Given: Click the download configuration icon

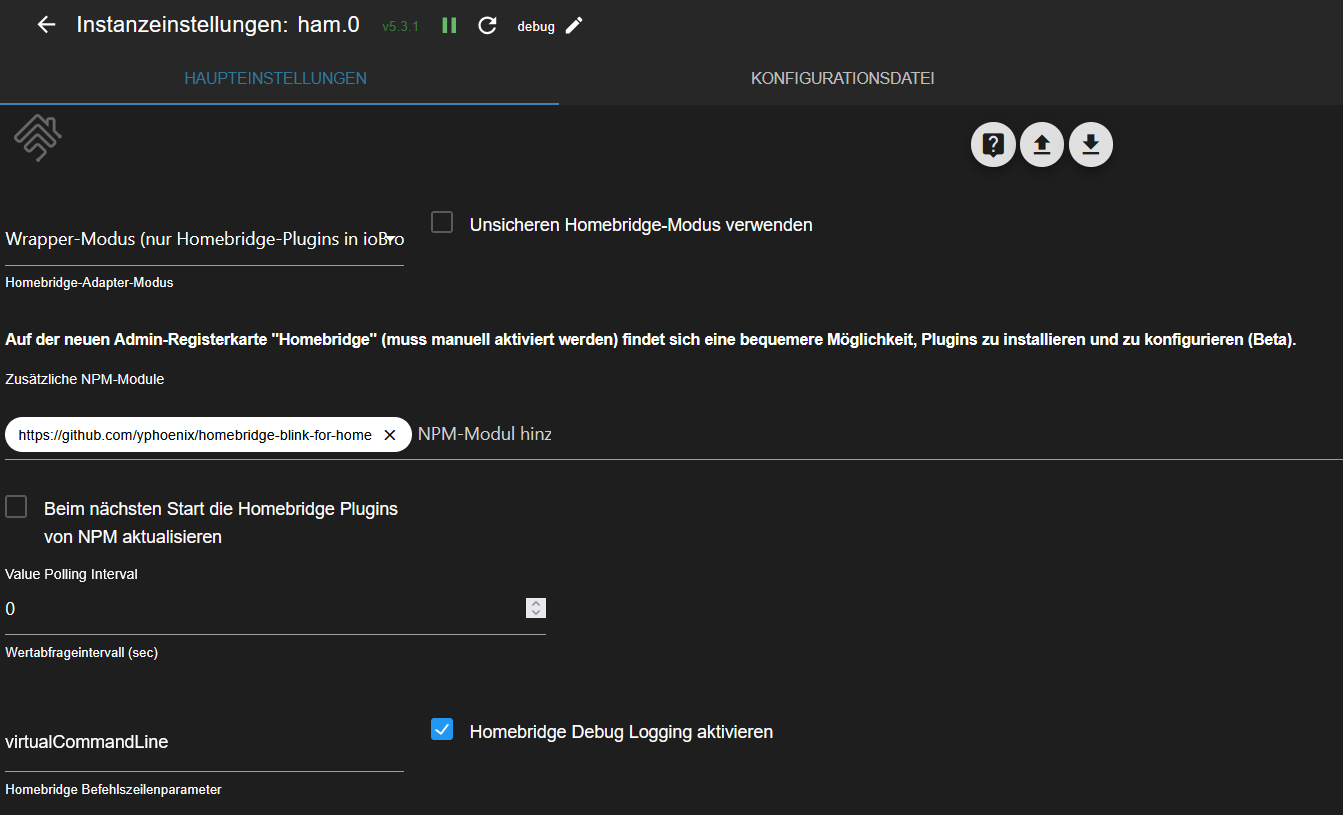Looking at the screenshot, I should [x=1091, y=145].
